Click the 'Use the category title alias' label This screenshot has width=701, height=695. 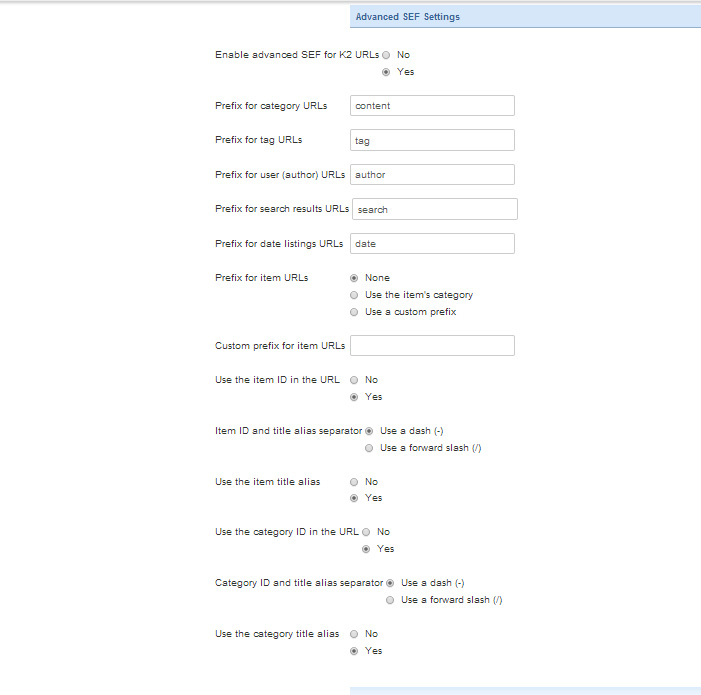(277, 634)
